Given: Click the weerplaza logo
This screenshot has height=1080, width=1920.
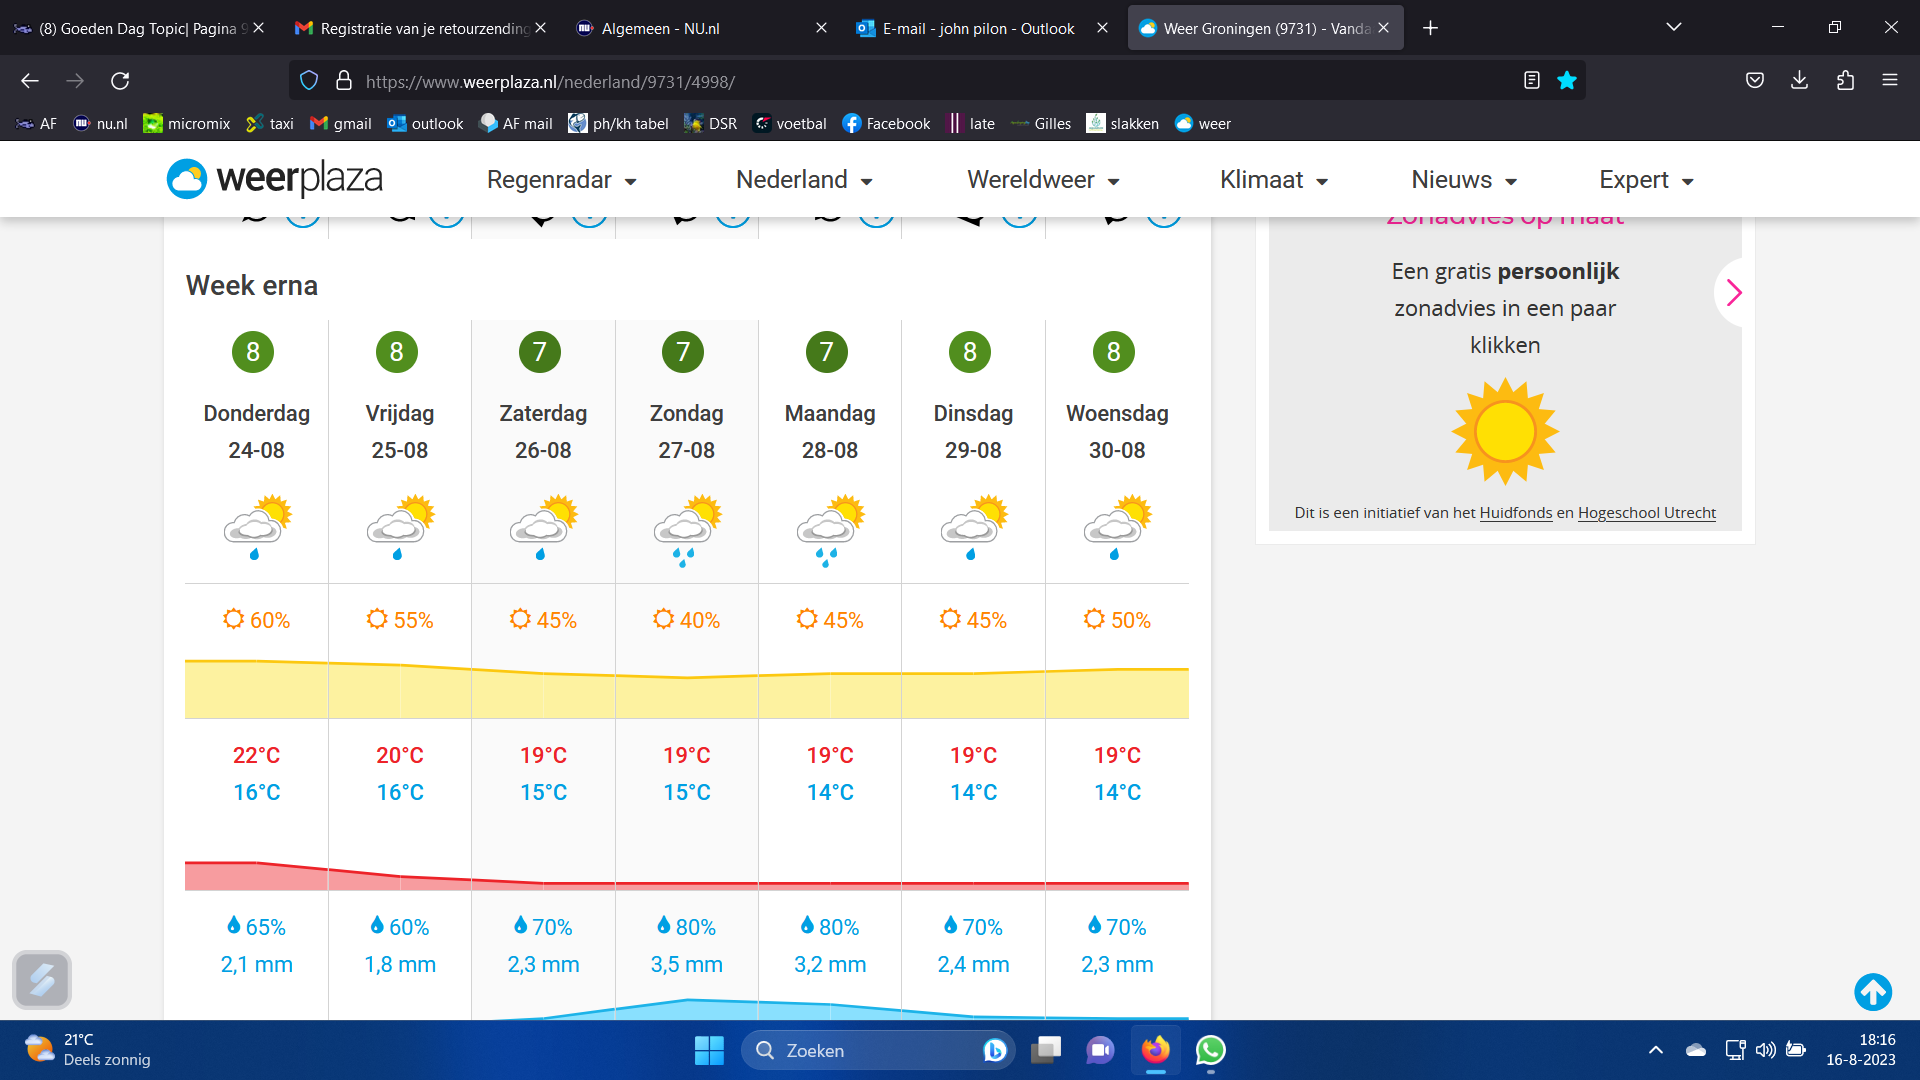Looking at the screenshot, I should (275, 179).
